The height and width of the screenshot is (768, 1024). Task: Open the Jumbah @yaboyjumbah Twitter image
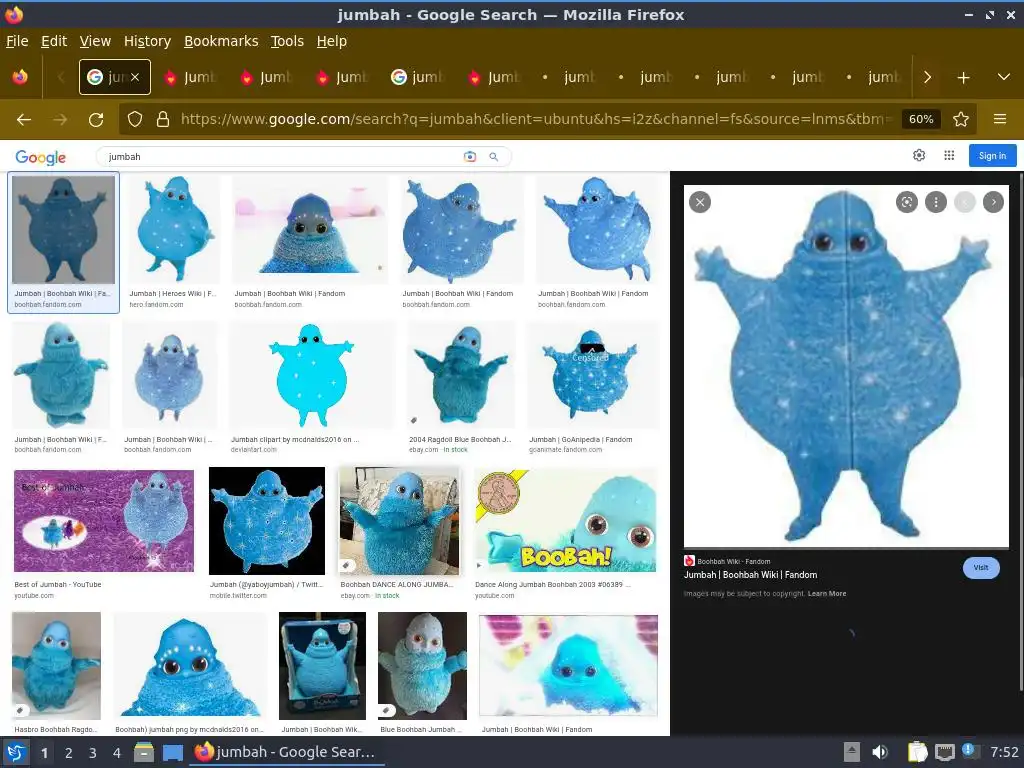pos(266,520)
